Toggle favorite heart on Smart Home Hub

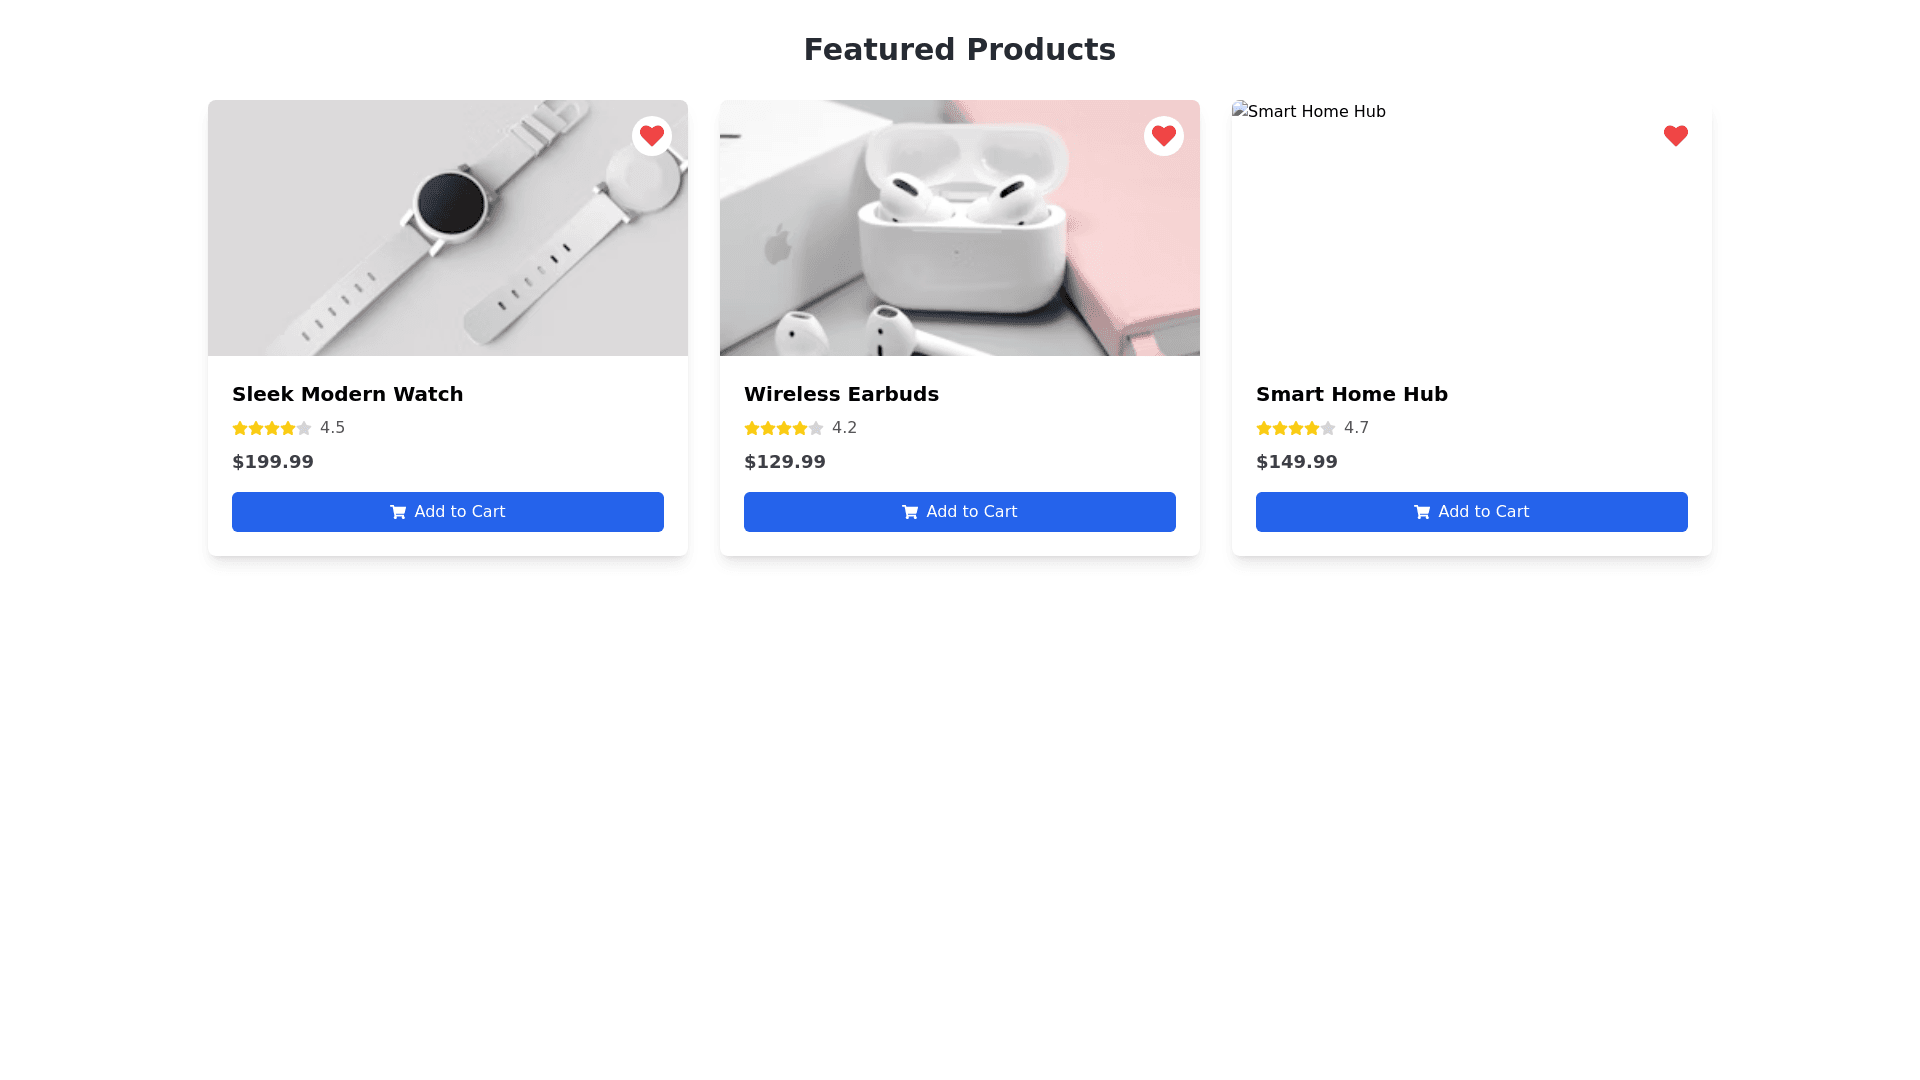click(1676, 136)
